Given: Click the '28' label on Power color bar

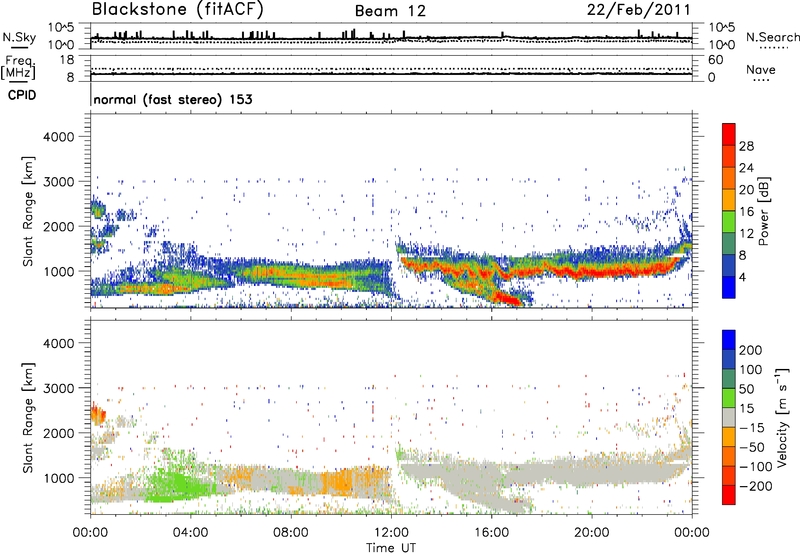Looking at the screenshot, I should (x=746, y=146).
